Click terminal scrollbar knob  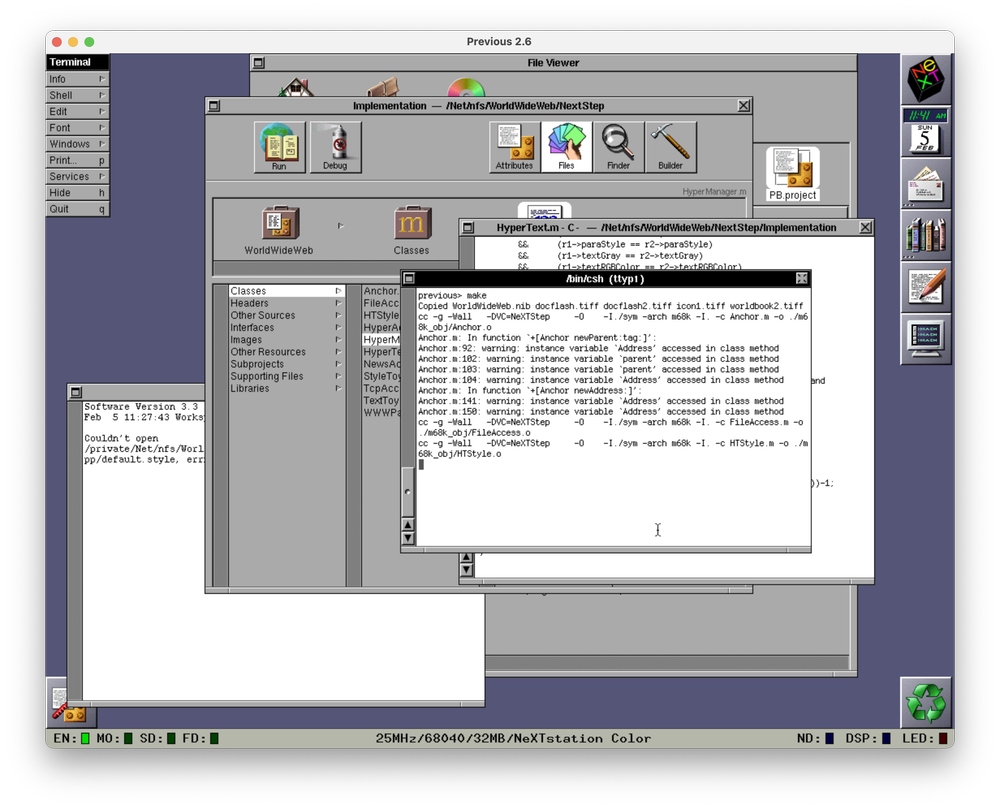pyautogui.click(x=408, y=492)
